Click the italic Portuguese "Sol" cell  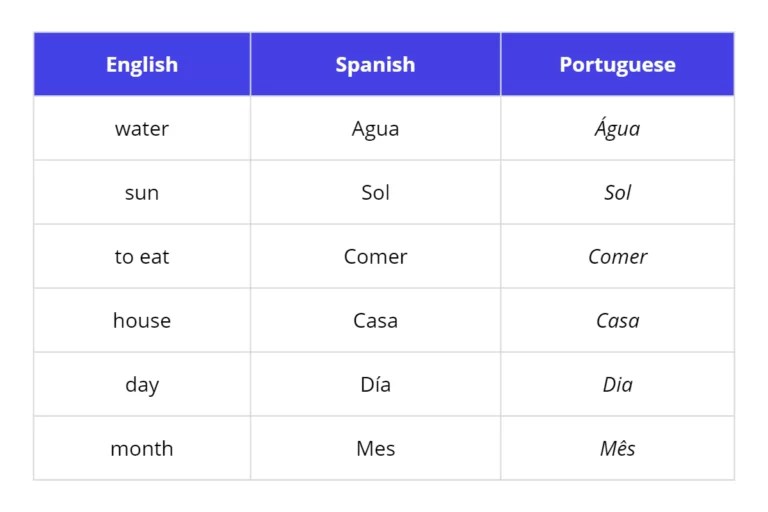click(x=617, y=193)
